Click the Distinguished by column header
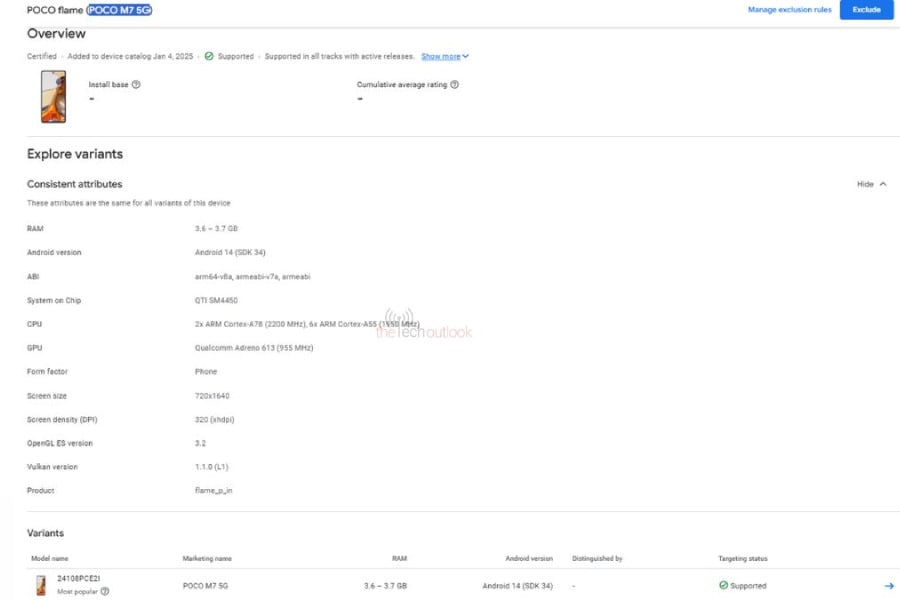The width and height of the screenshot is (900, 600). pos(597,558)
